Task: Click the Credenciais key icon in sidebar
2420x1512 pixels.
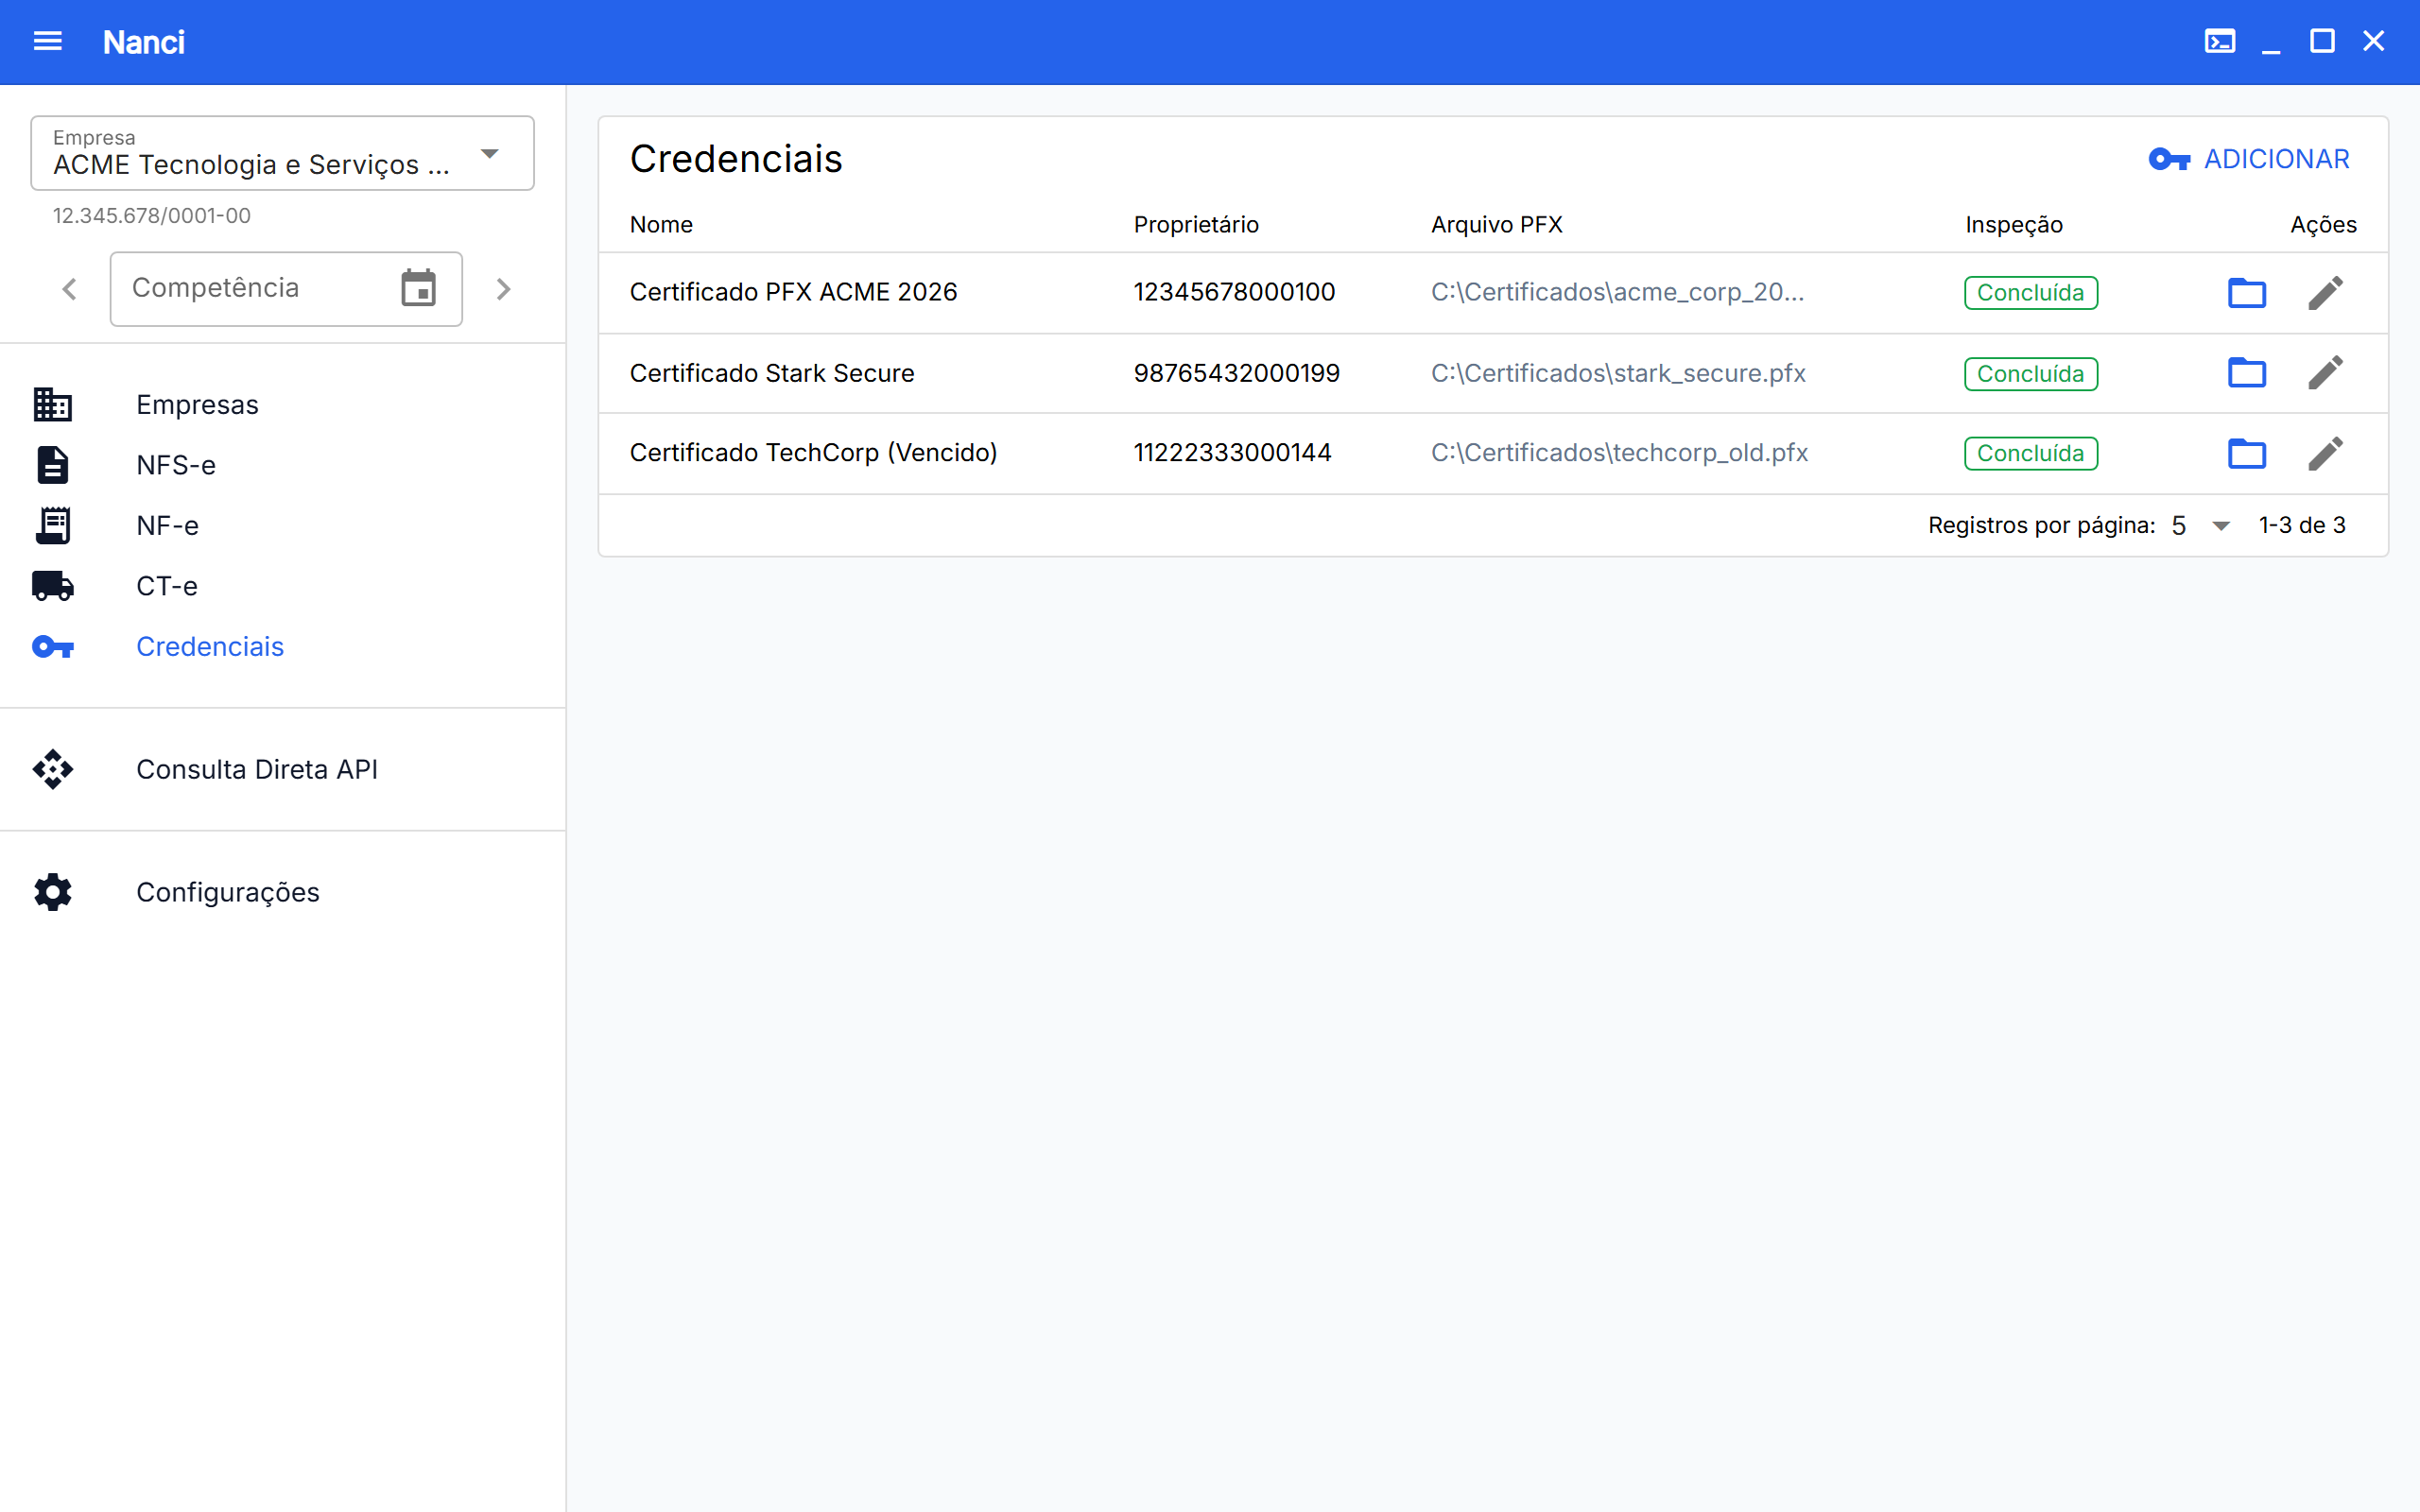Action: 52,647
